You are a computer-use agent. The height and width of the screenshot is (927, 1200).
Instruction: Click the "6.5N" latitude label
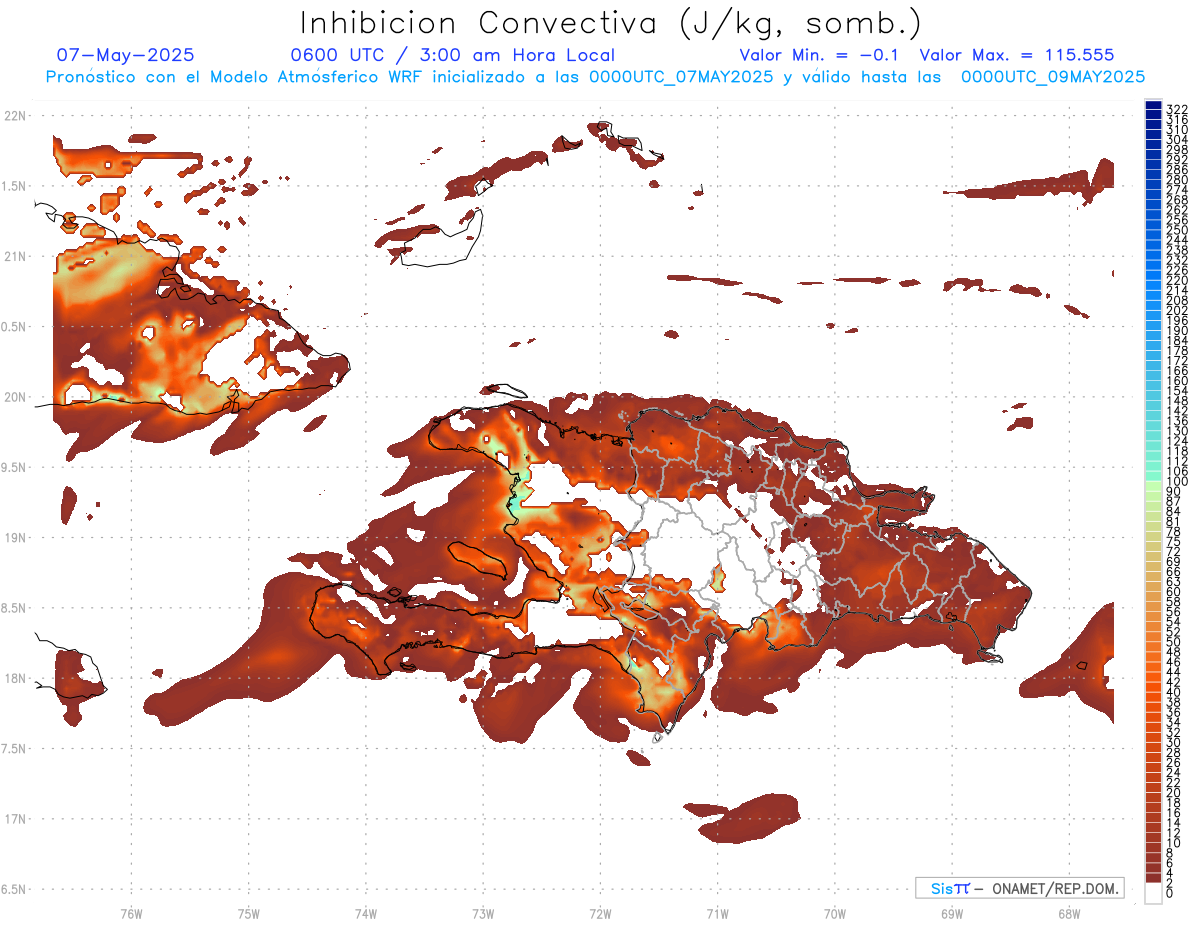tap(14, 889)
